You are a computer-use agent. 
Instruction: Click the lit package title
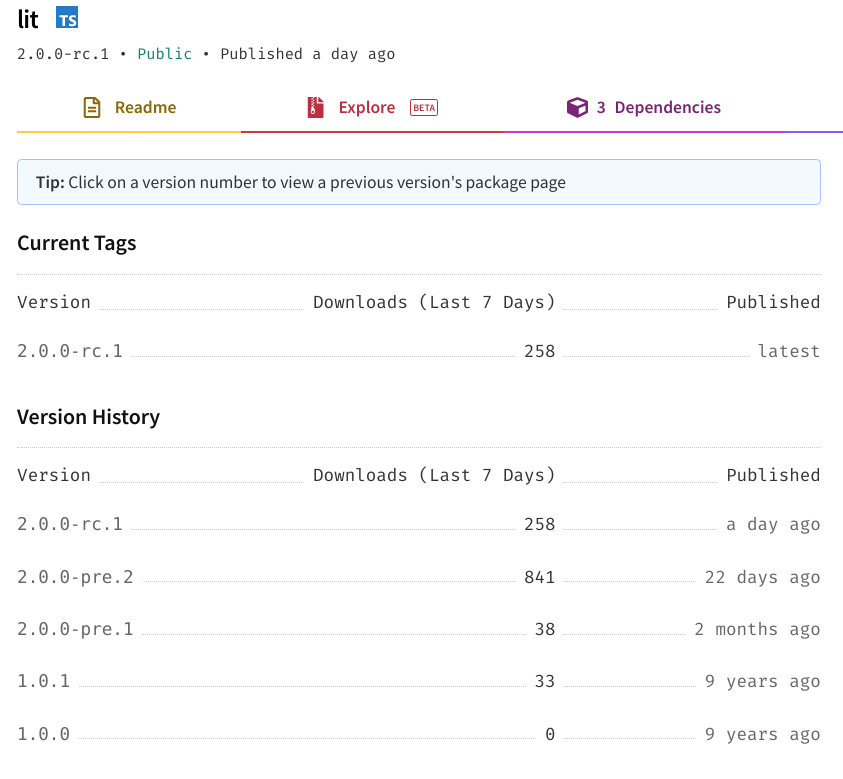pyautogui.click(x=27, y=18)
